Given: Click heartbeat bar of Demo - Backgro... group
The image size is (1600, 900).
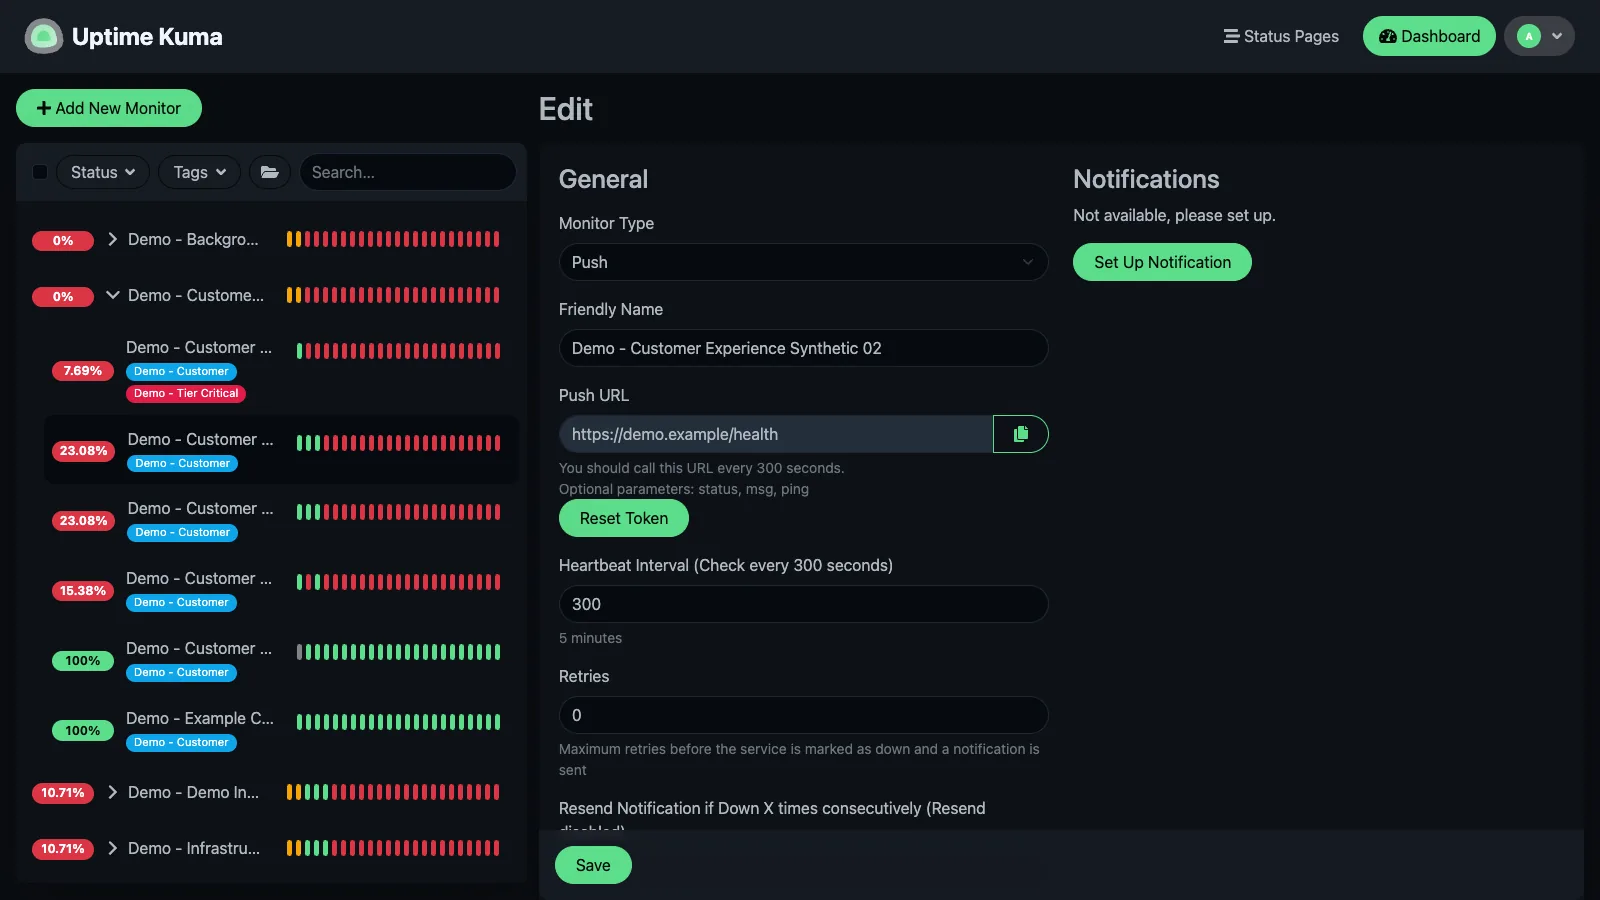Looking at the screenshot, I should point(393,239).
